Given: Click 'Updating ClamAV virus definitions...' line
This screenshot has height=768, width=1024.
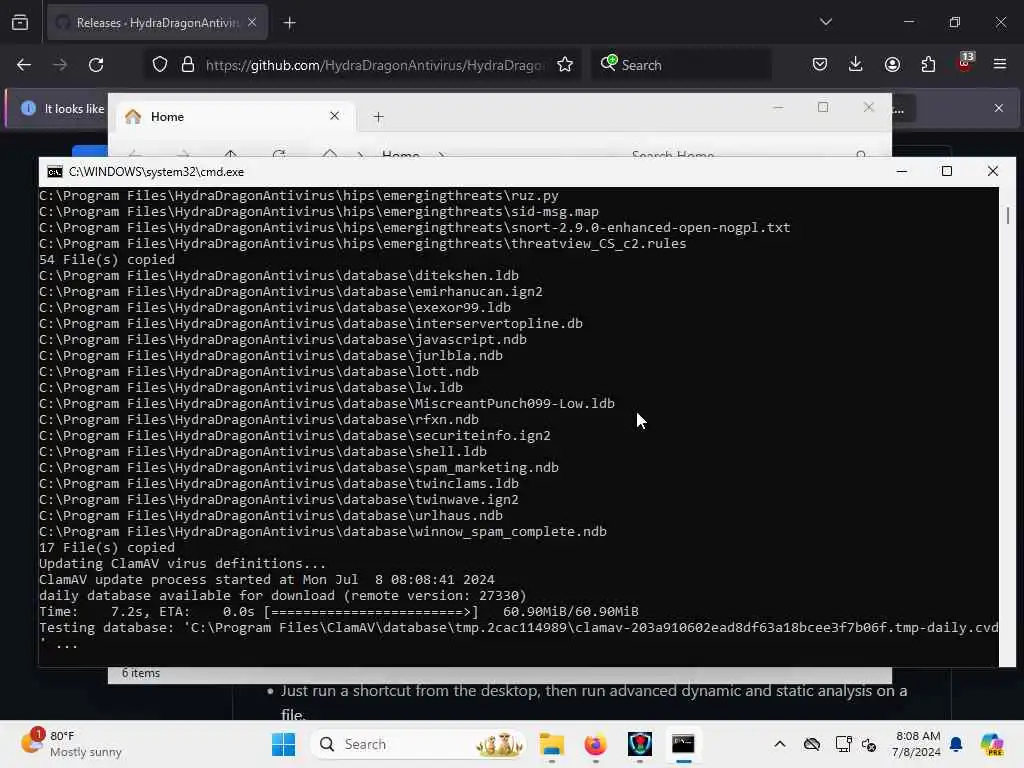Looking at the screenshot, I should (182, 563).
